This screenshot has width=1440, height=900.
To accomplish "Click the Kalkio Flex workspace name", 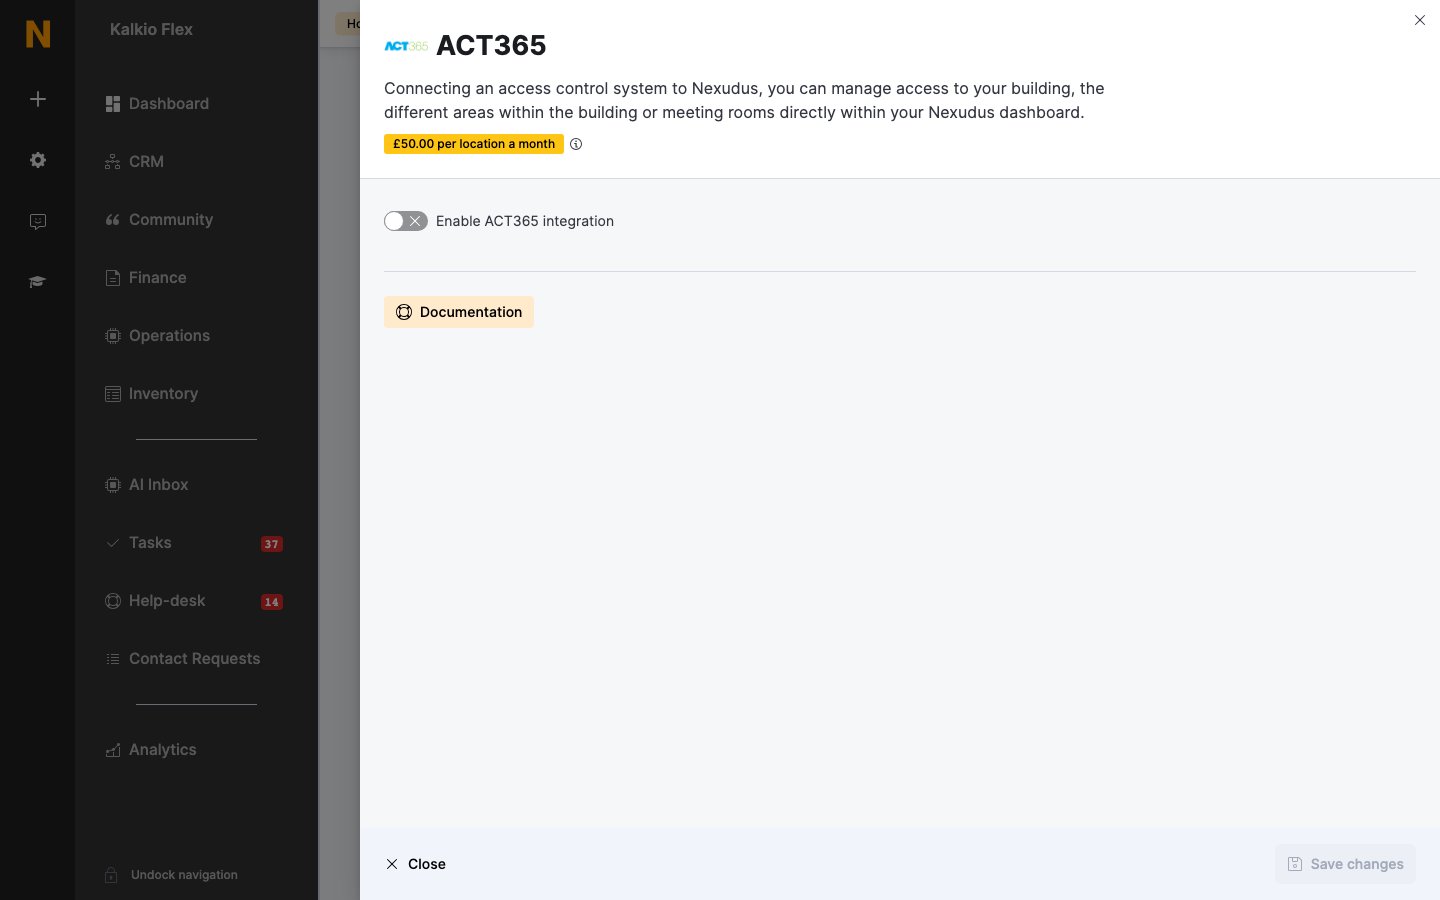I will 151,30.
